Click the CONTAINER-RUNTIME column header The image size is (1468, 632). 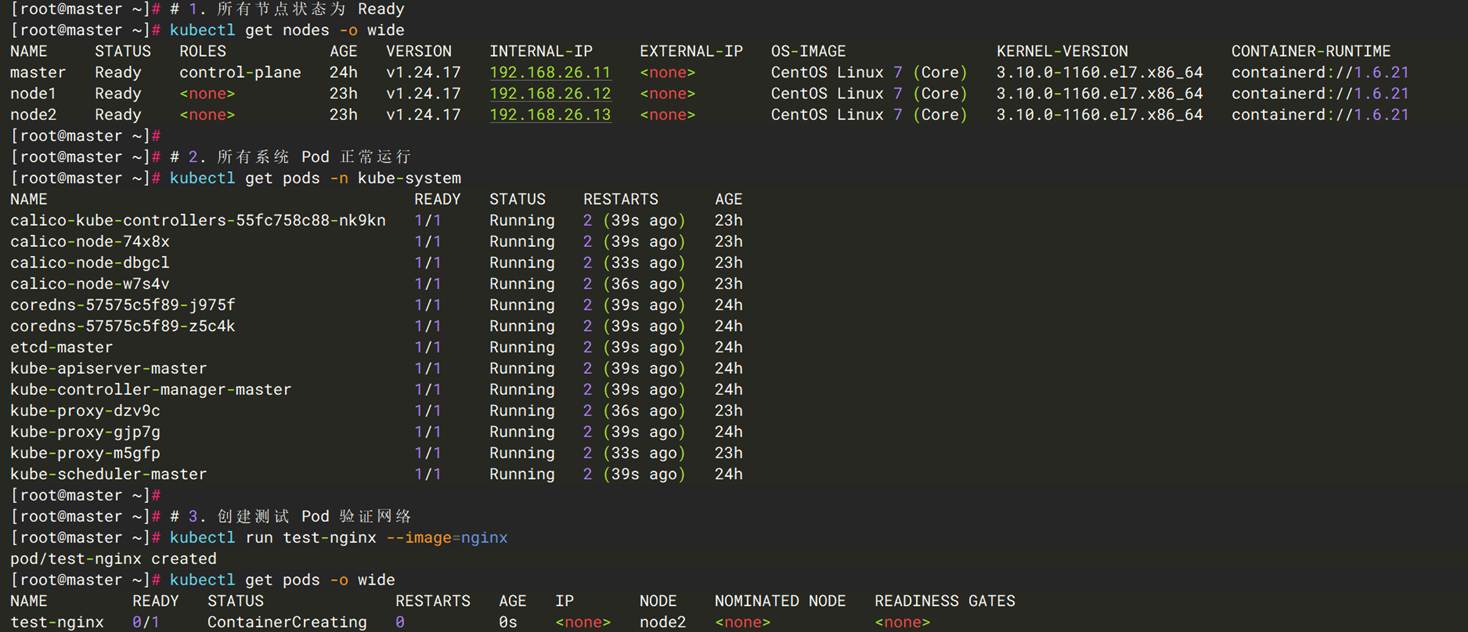click(x=1311, y=51)
